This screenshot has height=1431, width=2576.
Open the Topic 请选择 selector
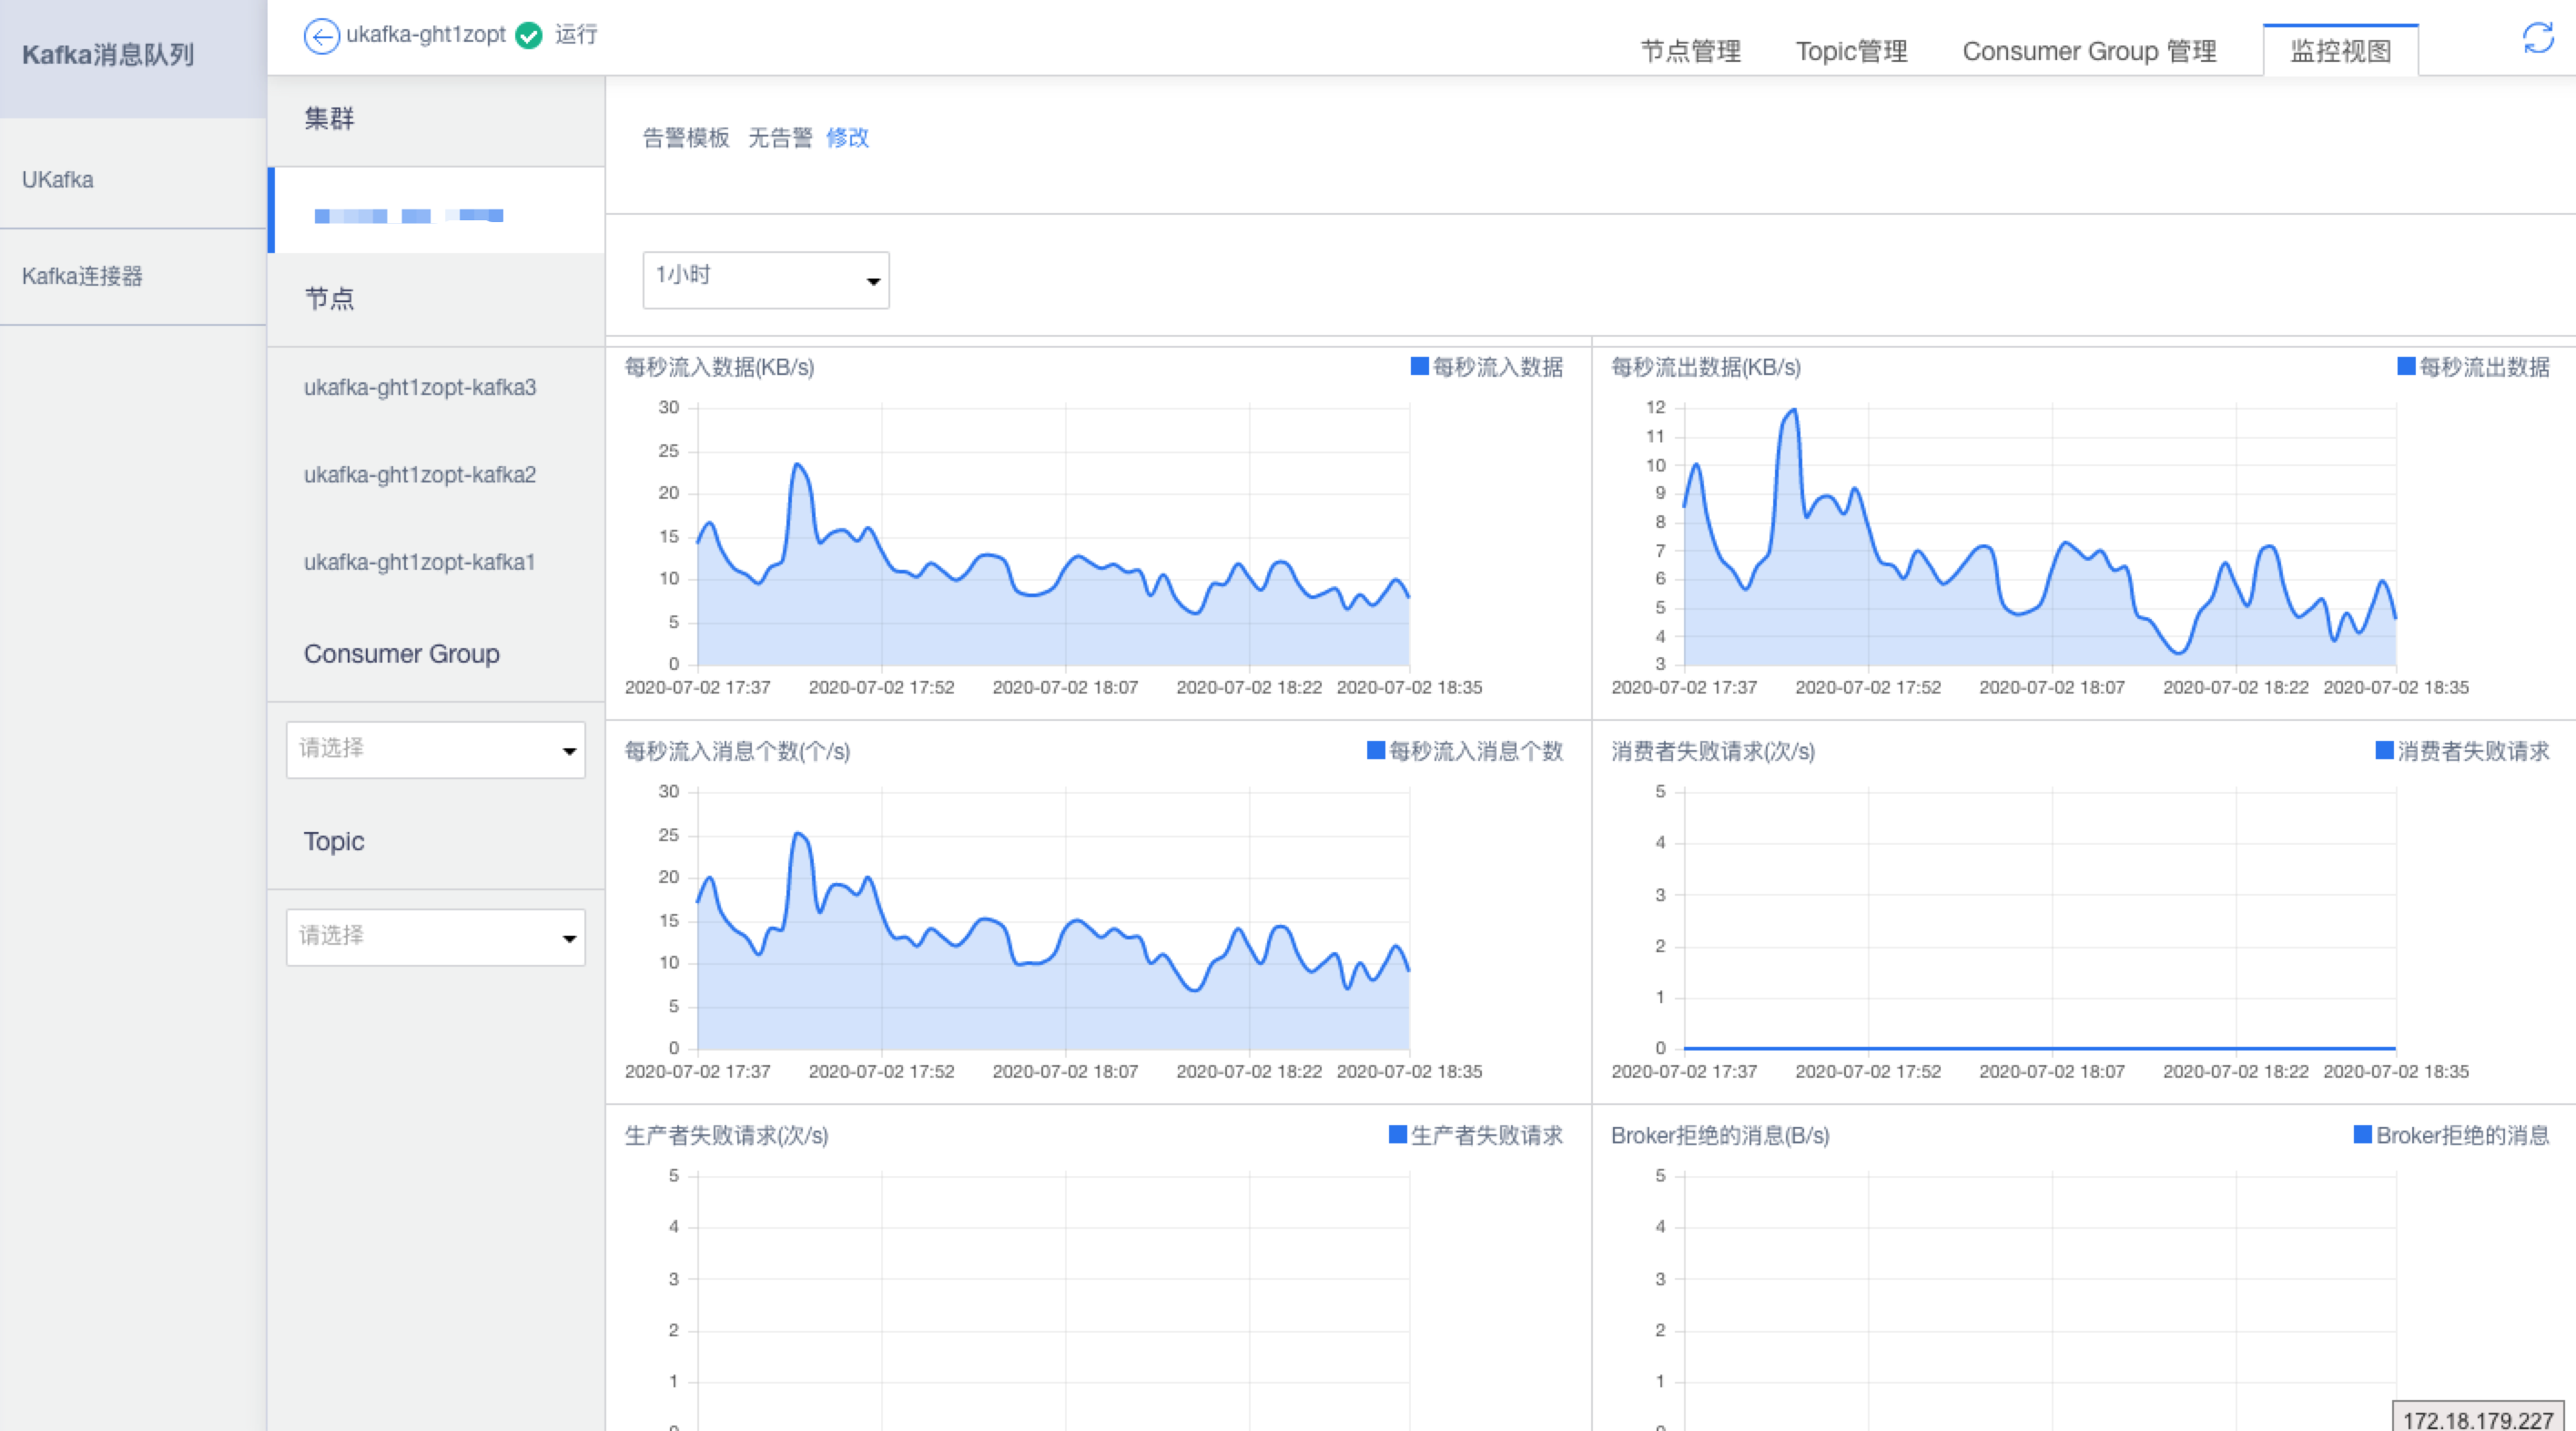pos(435,936)
